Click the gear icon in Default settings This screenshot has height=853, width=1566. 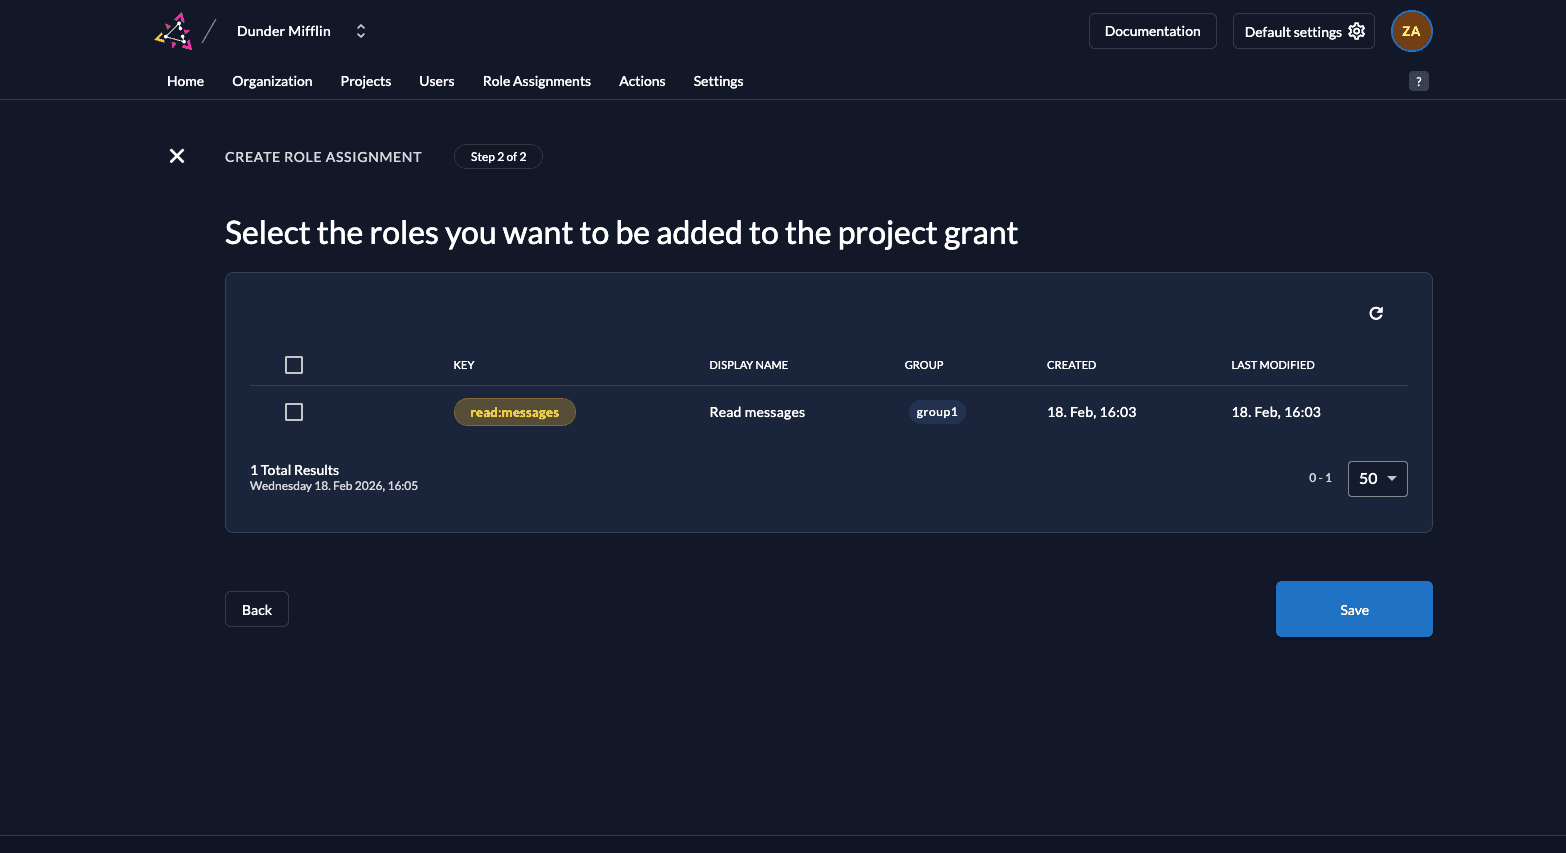point(1356,31)
